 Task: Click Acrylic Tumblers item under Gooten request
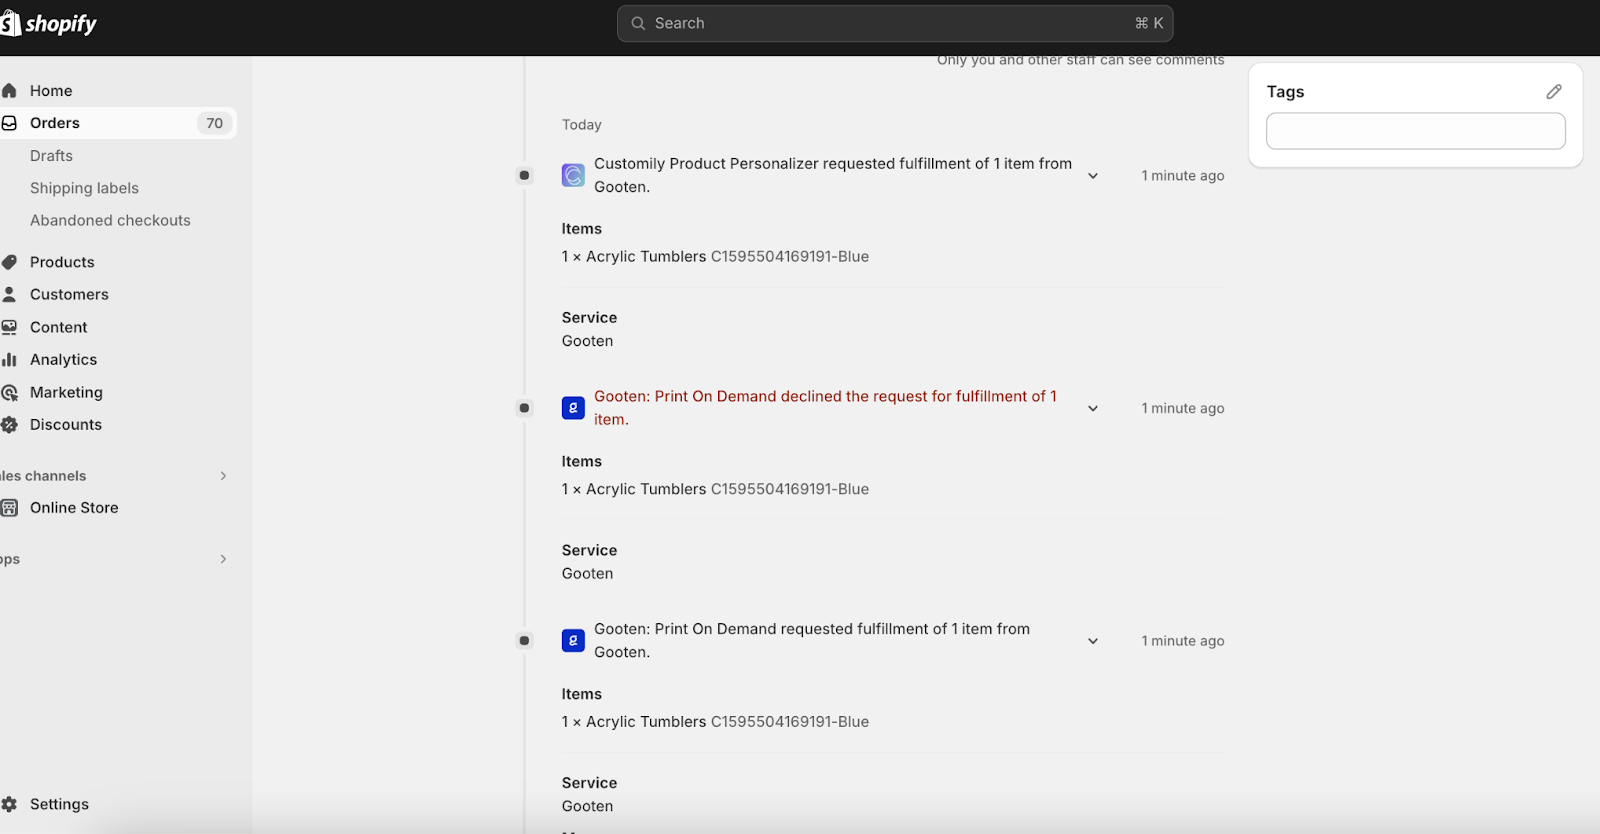click(x=715, y=722)
